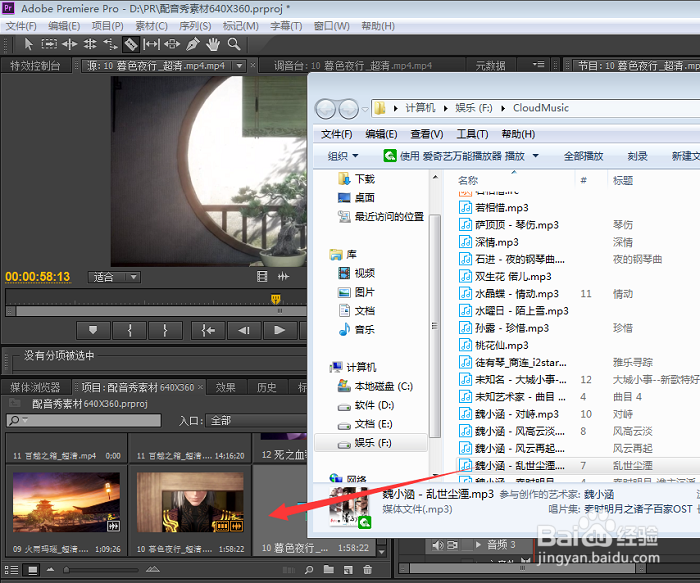Viewport: 700px width, 583px height.
Task: Select the Hand tool
Action: pyautogui.click(x=213, y=44)
